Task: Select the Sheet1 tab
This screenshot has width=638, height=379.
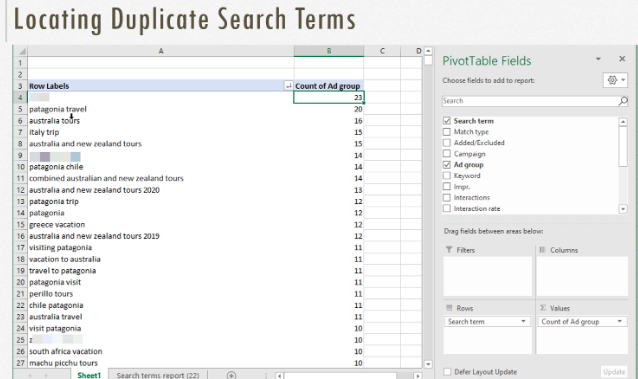Action: point(89,375)
